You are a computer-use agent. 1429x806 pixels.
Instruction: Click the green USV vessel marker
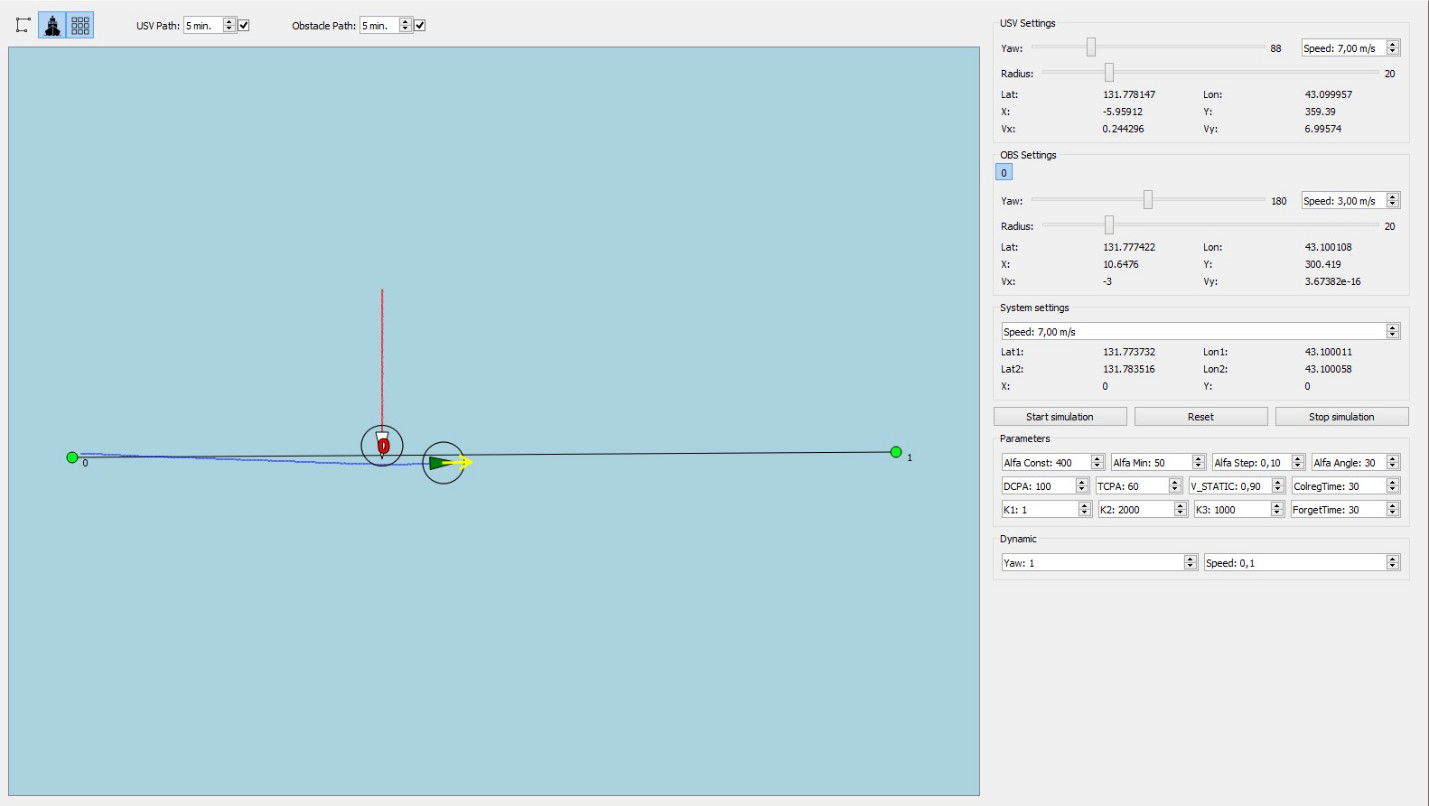coord(440,463)
